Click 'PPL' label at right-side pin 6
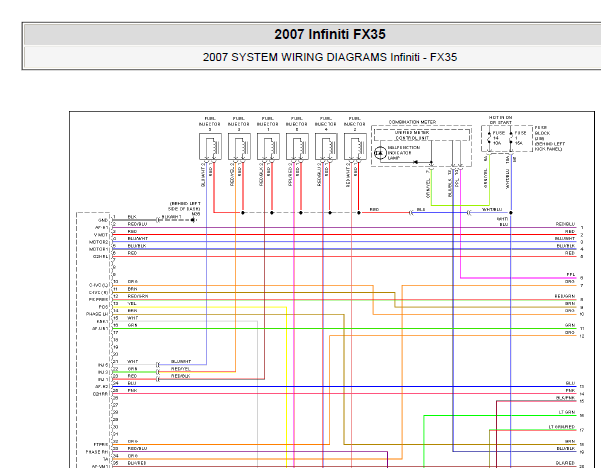This screenshot has width=601, height=468. 571,275
